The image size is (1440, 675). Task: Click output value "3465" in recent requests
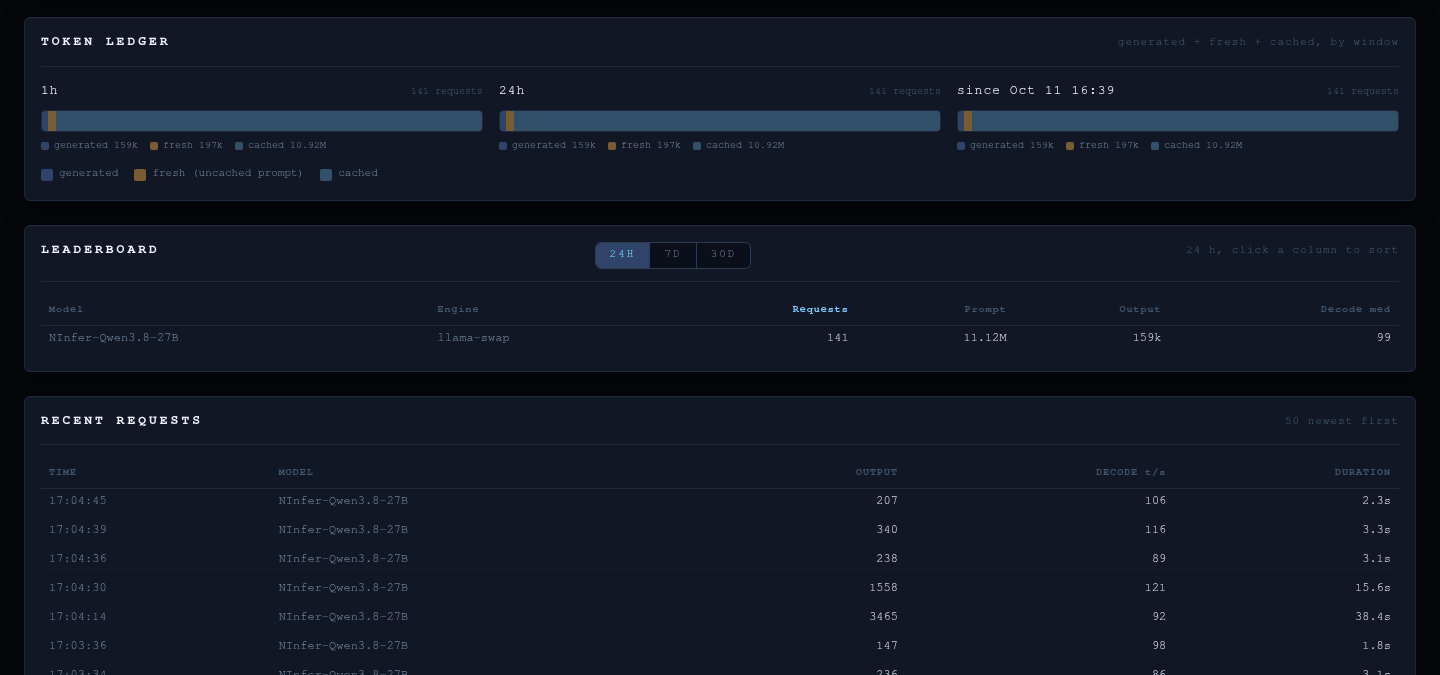pos(884,617)
